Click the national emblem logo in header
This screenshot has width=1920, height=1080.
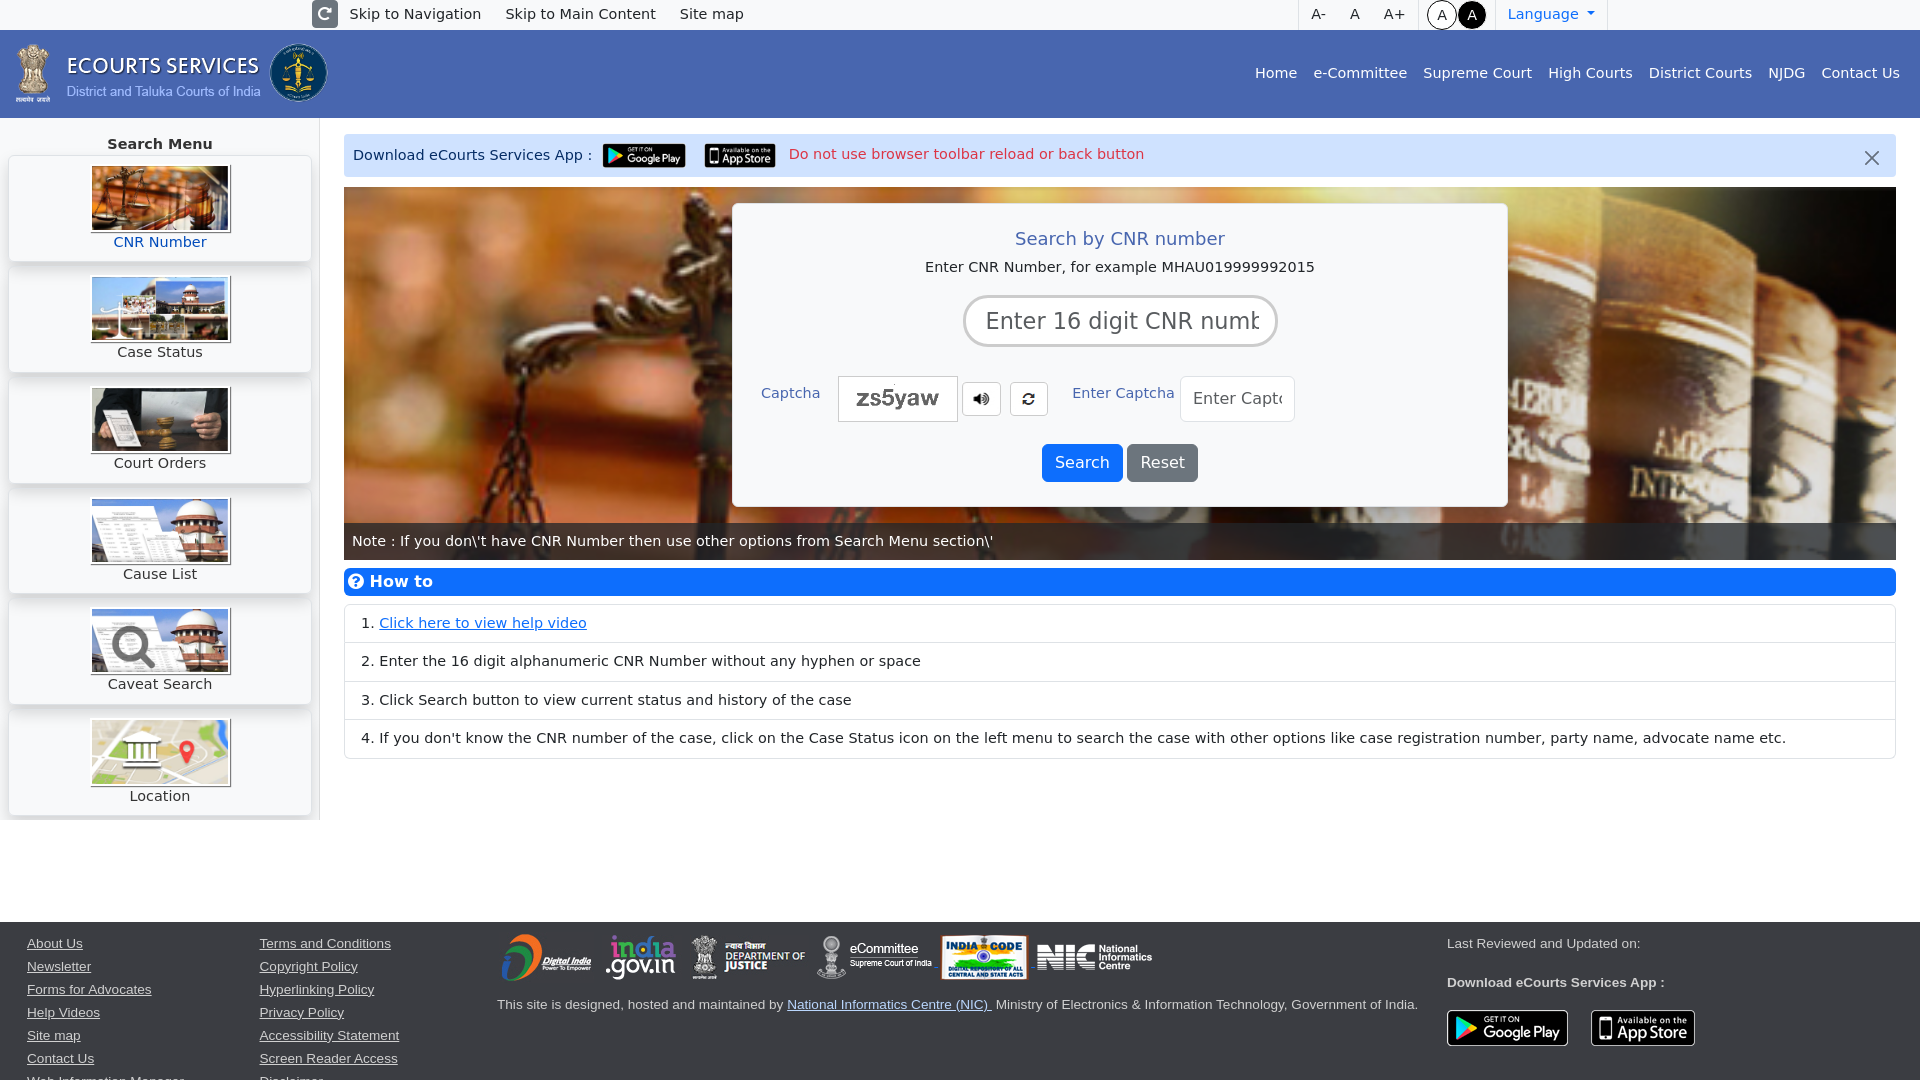pos(33,73)
